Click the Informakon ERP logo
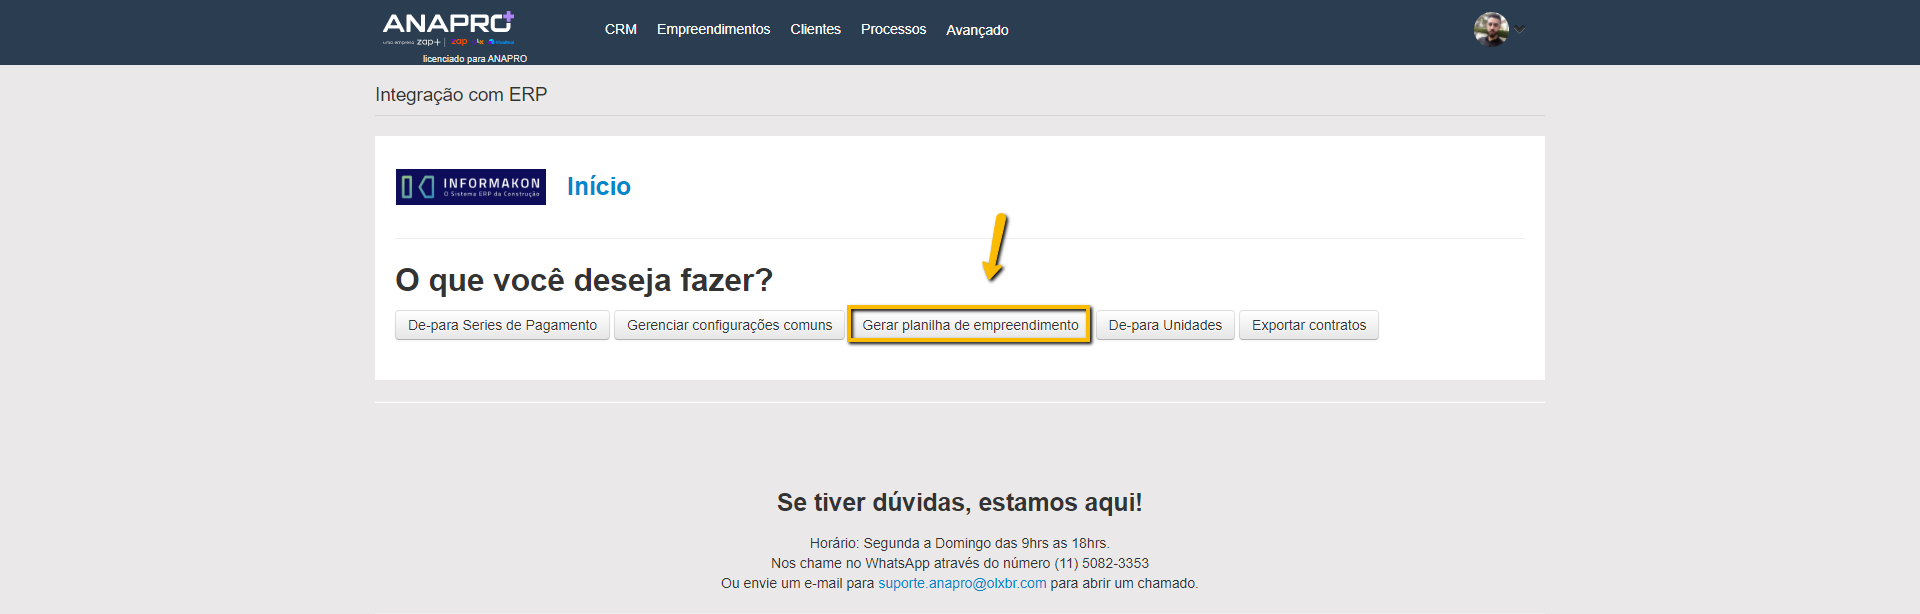This screenshot has width=1920, height=614. tap(471, 187)
